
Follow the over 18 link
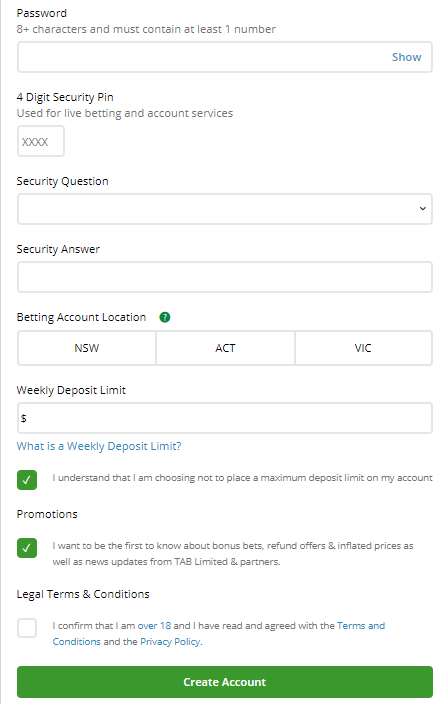pos(154,625)
